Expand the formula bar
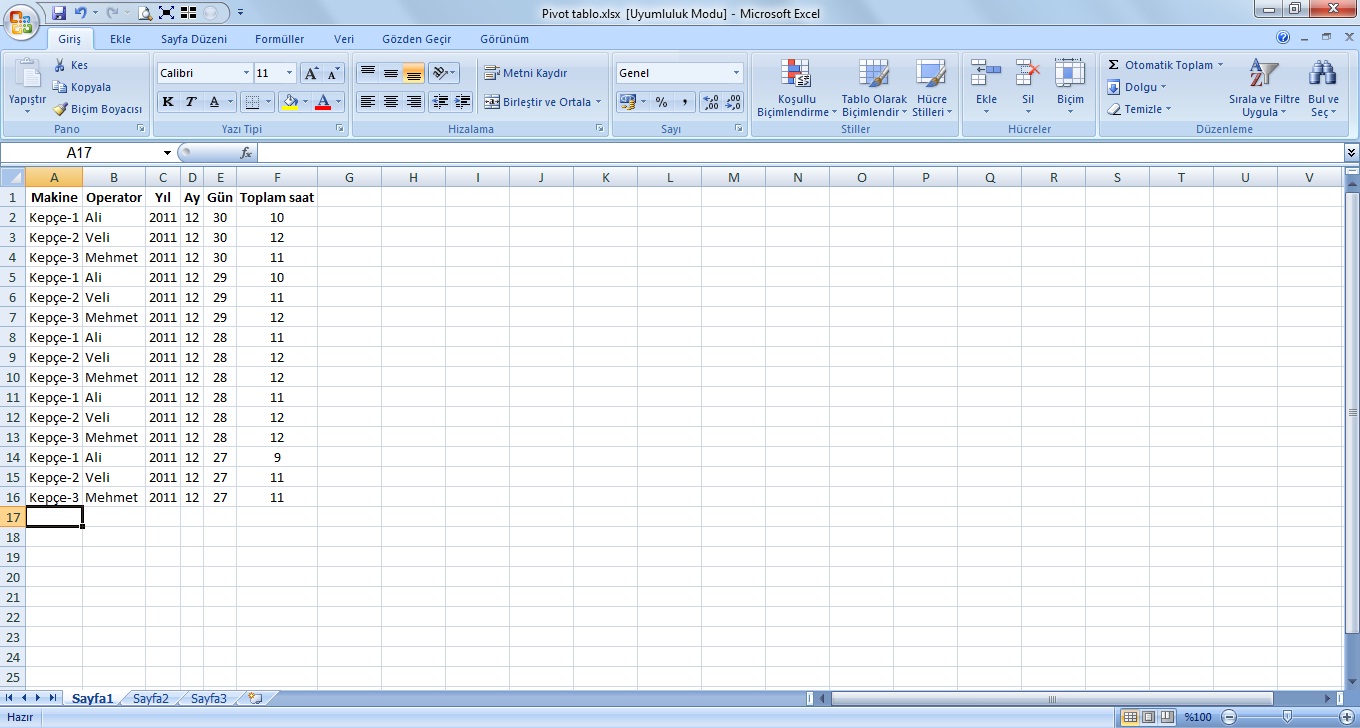This screenshot has height=728, width=1360. (1352, 153)
